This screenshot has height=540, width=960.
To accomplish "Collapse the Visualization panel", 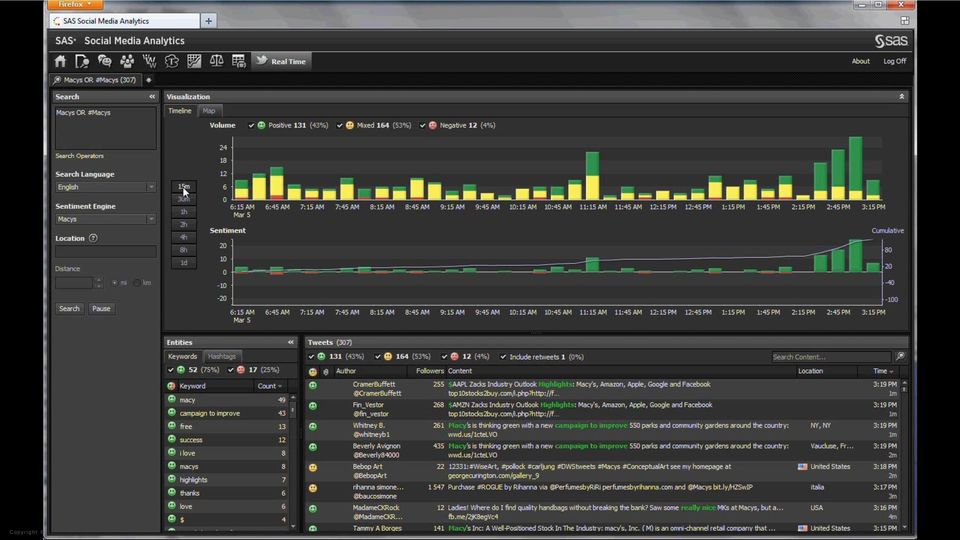I will pyautogui.click(x=901, y=97).
